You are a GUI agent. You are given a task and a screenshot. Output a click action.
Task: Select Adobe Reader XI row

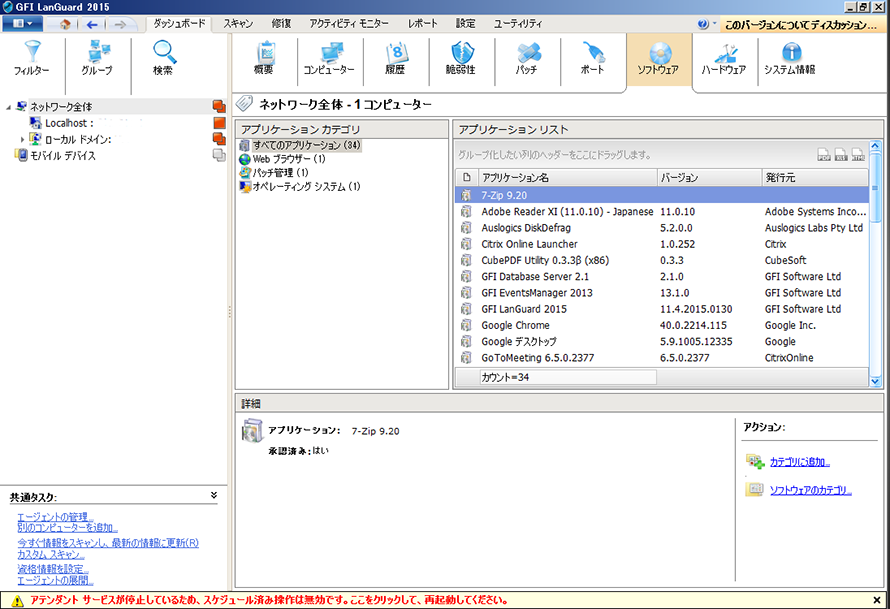click(662, 212)
